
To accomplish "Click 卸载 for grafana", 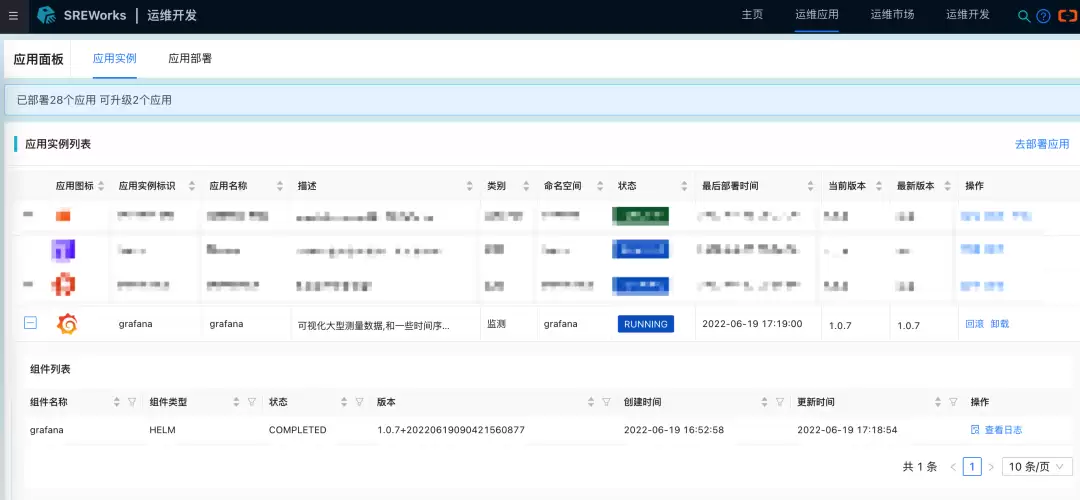I will (999, 324).
